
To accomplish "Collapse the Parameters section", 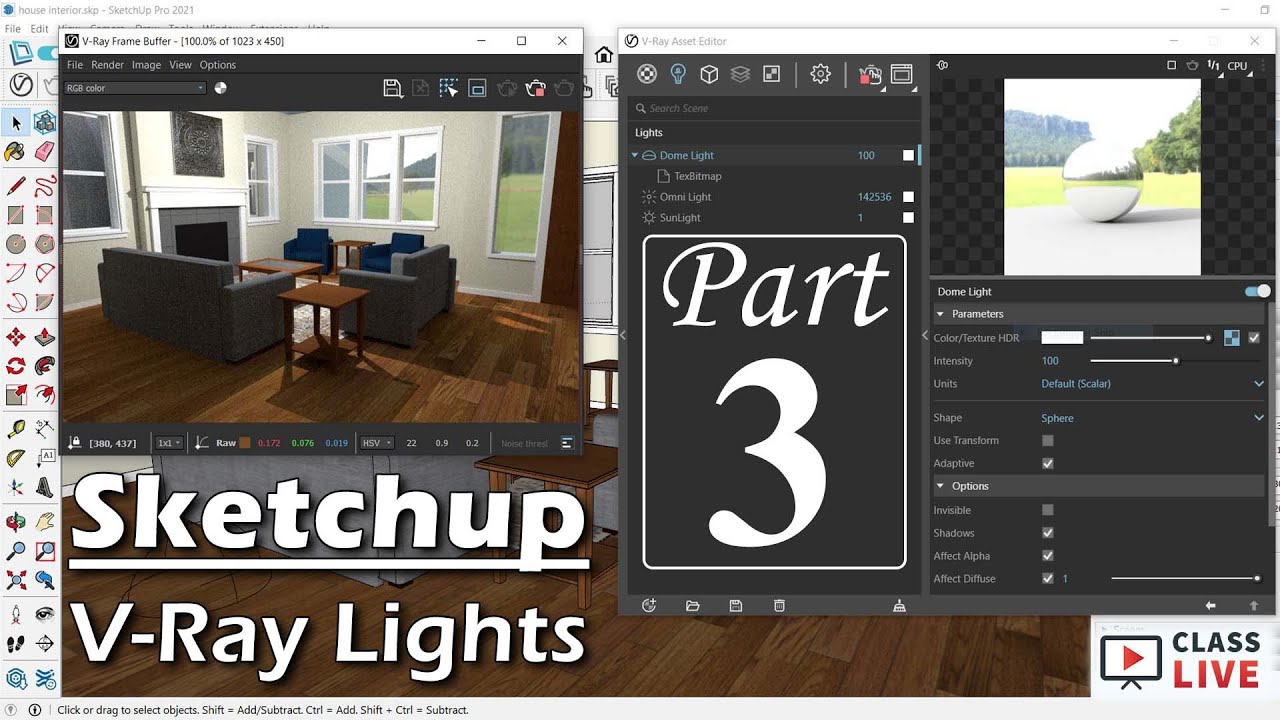I will (940, 314).
